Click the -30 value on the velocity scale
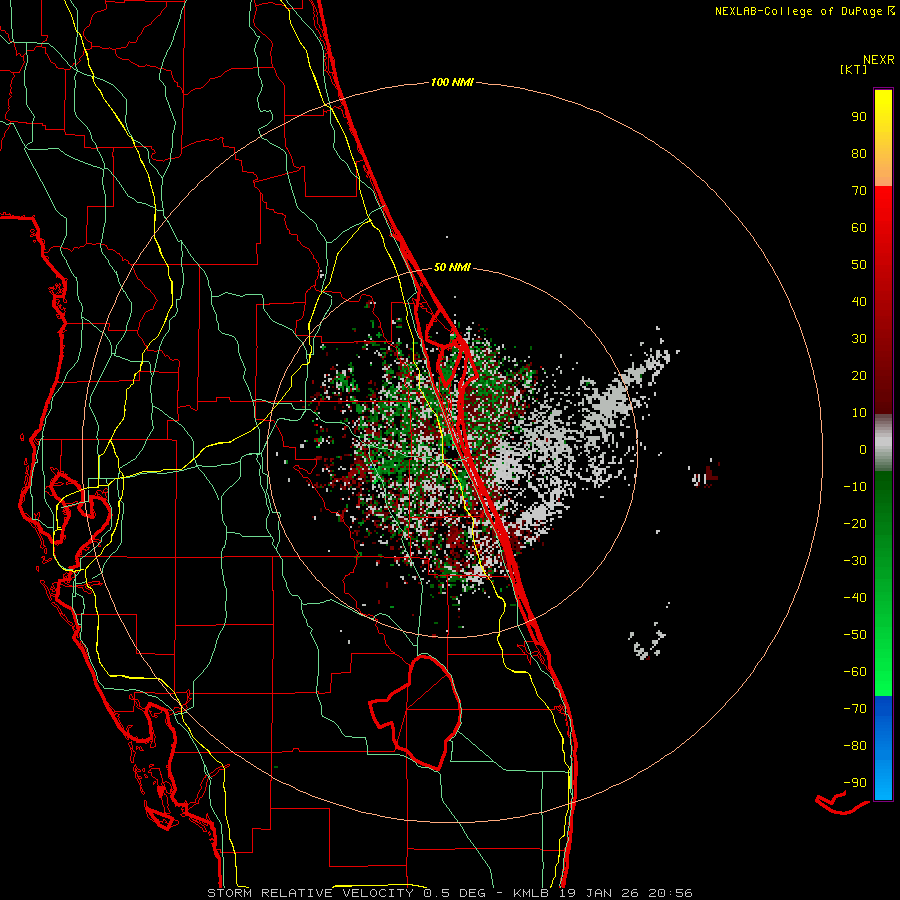This screenshot has width=900, height=900. coord(855,561)
